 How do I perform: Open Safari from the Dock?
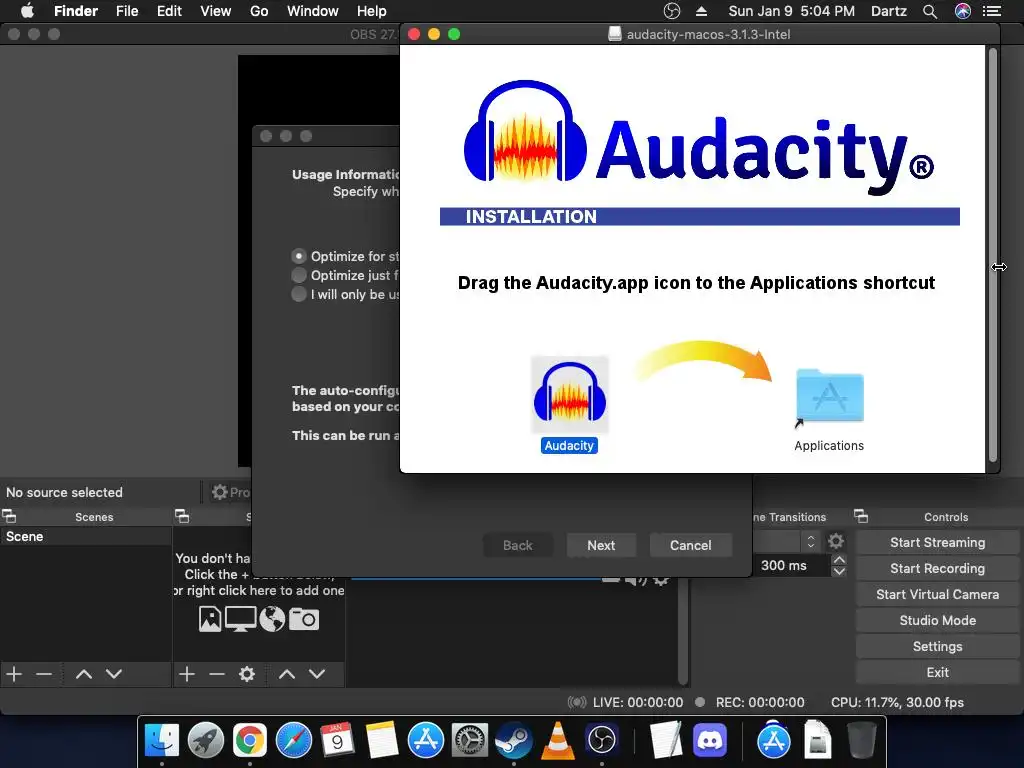pos(294,741)
